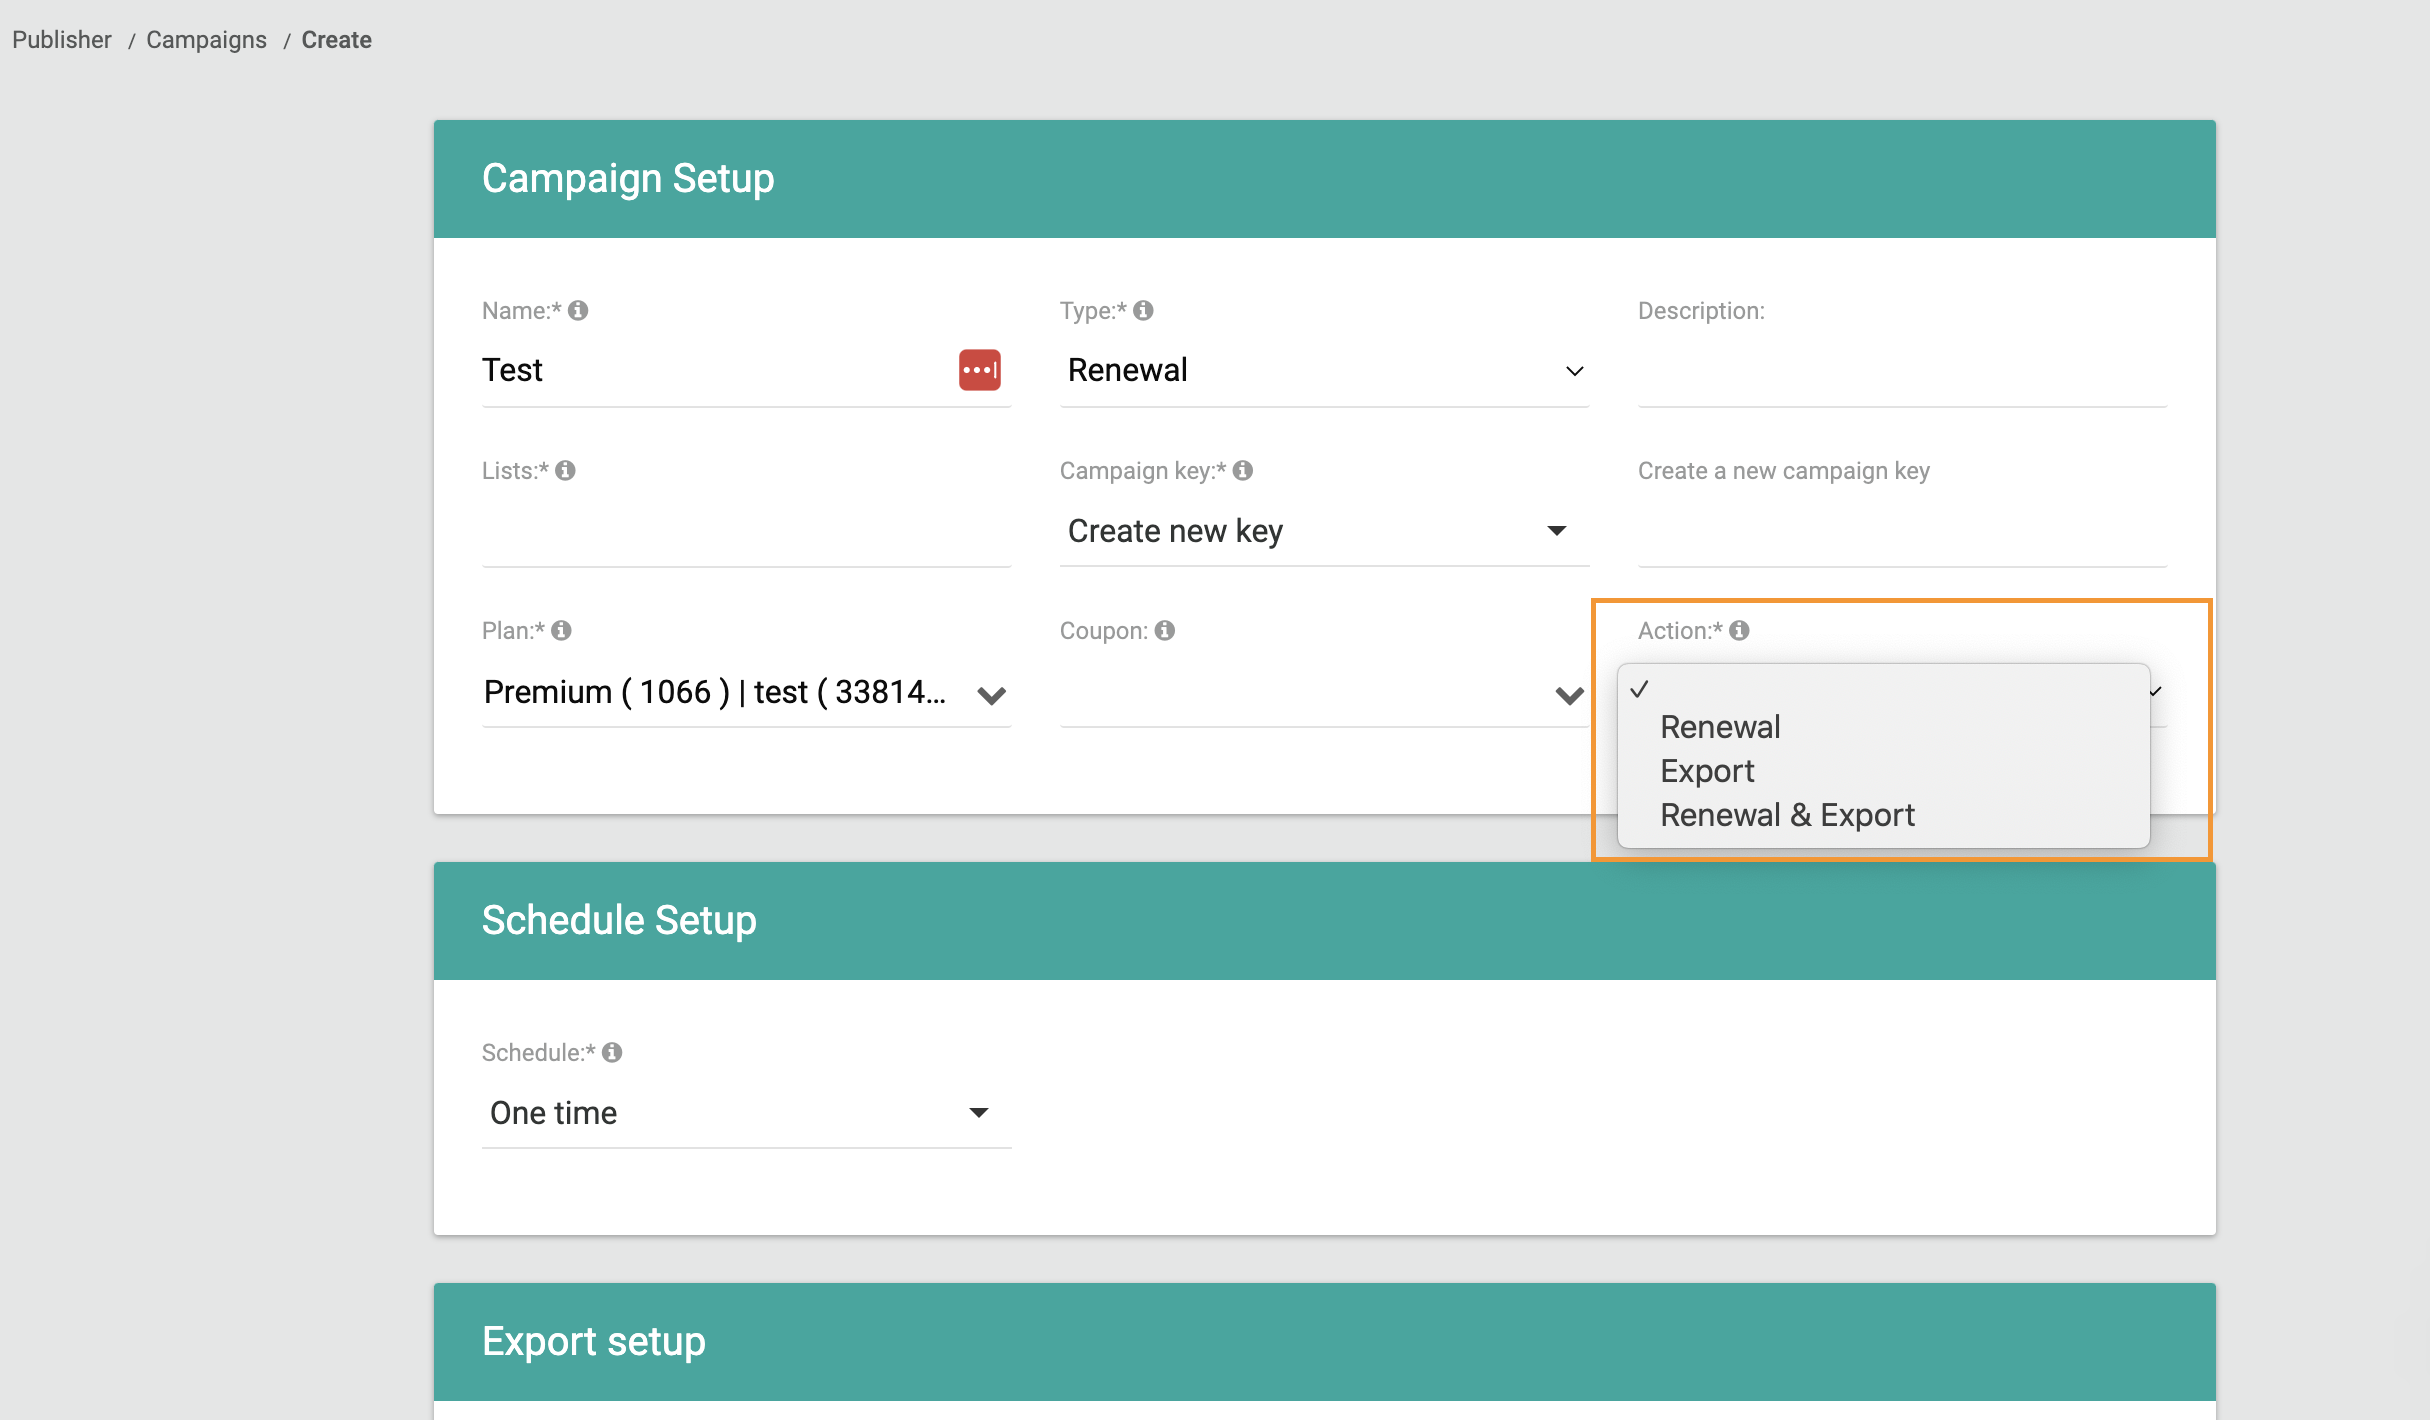Click the info icon beside Coupon label

coord(1165,631)
